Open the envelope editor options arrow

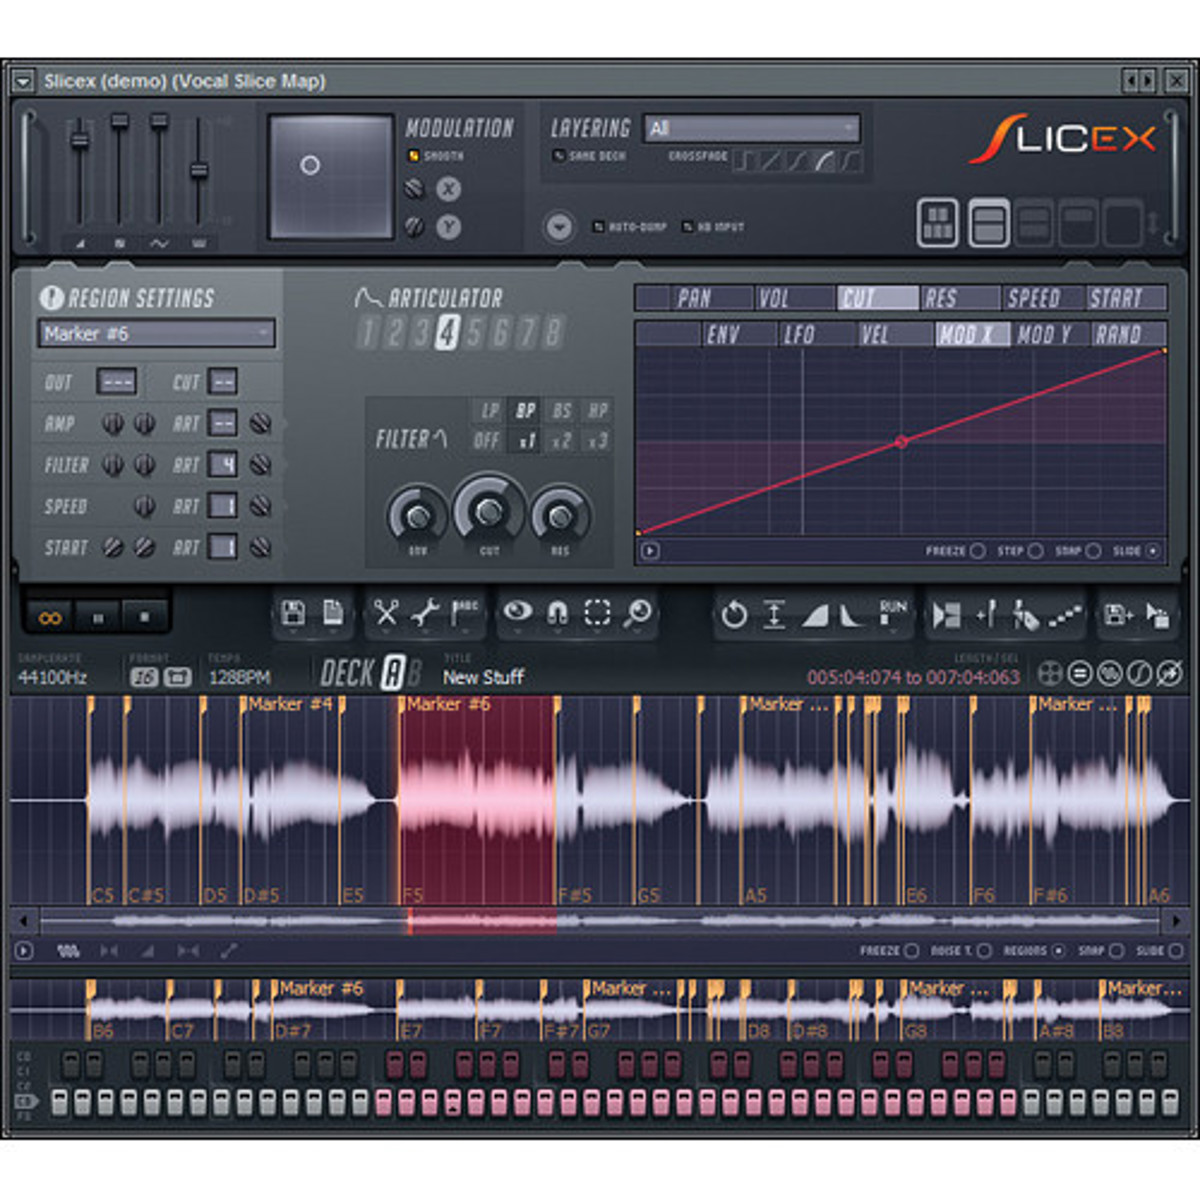click(x=650, y=551)
